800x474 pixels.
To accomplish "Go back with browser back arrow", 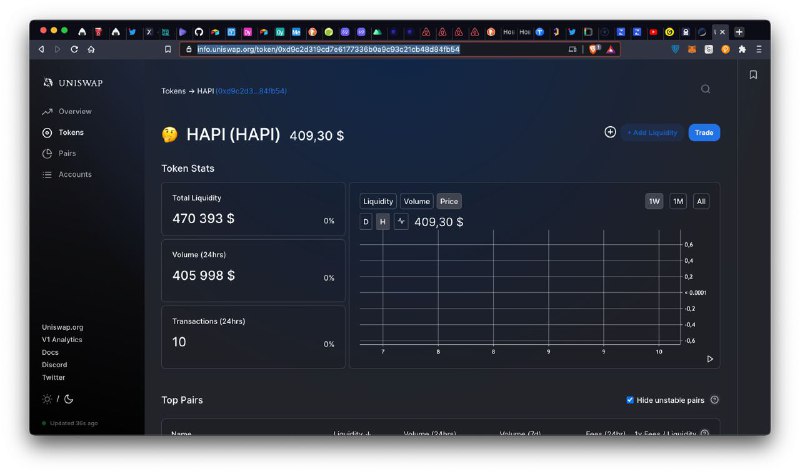I will (41, 49).
